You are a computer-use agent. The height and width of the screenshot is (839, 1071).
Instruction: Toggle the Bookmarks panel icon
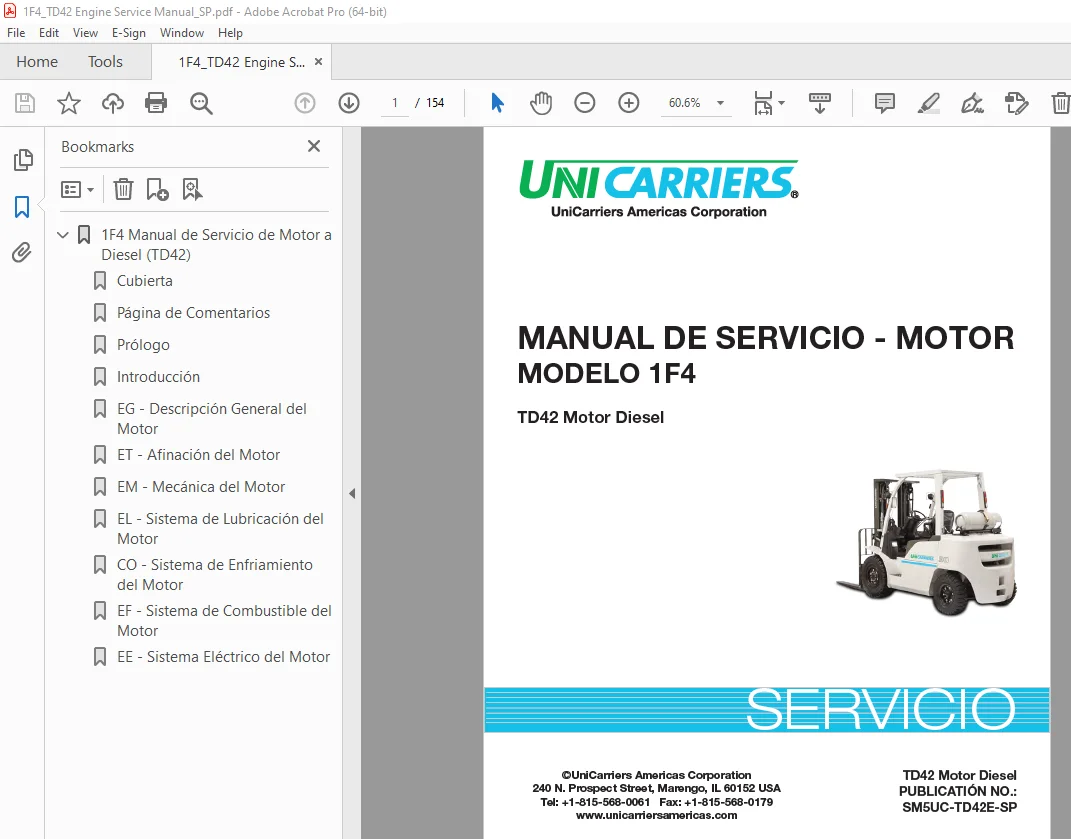pos(22,206)
